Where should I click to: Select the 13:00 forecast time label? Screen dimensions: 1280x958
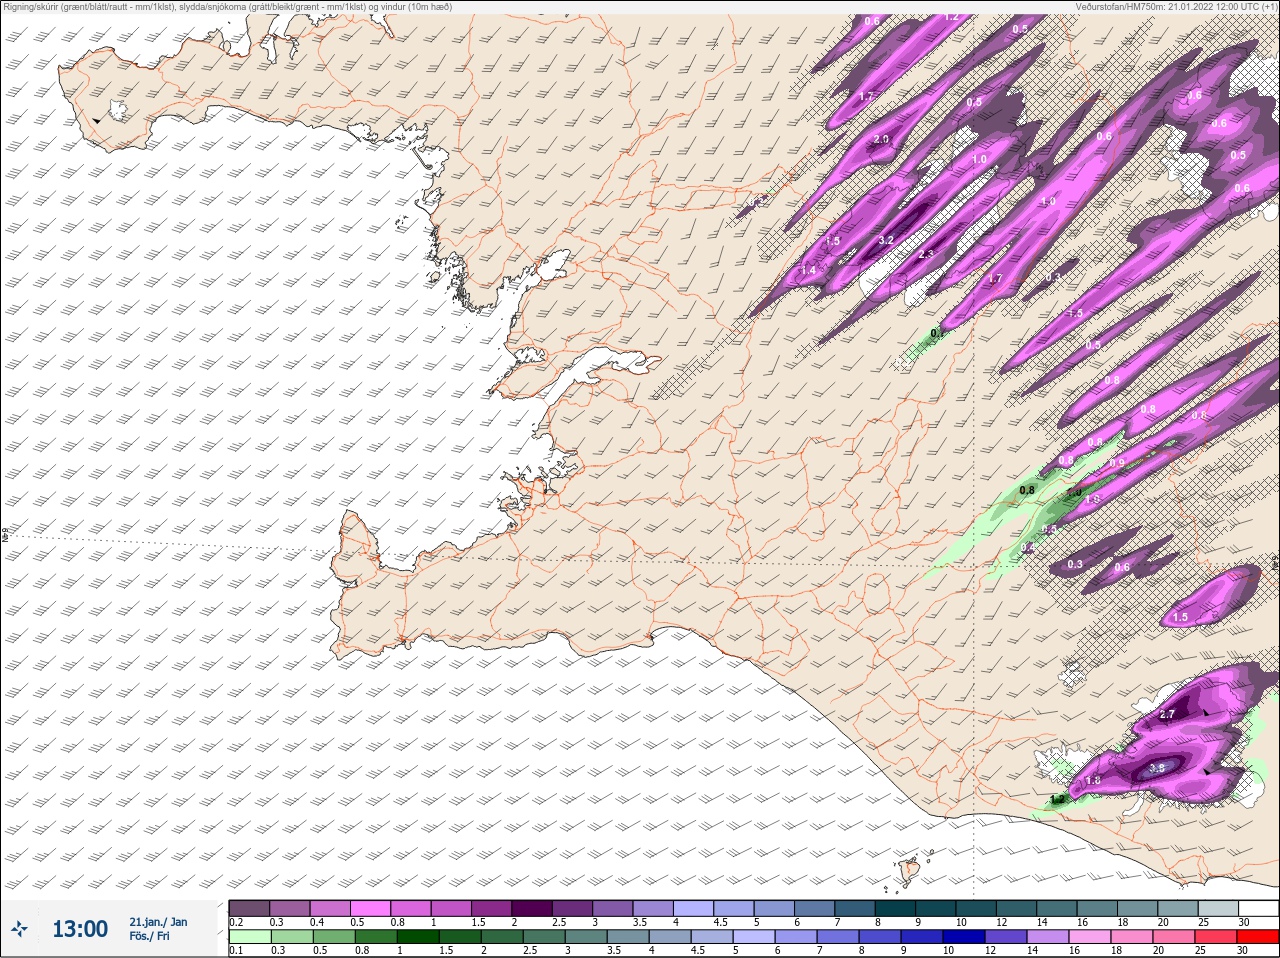(80, 929)
